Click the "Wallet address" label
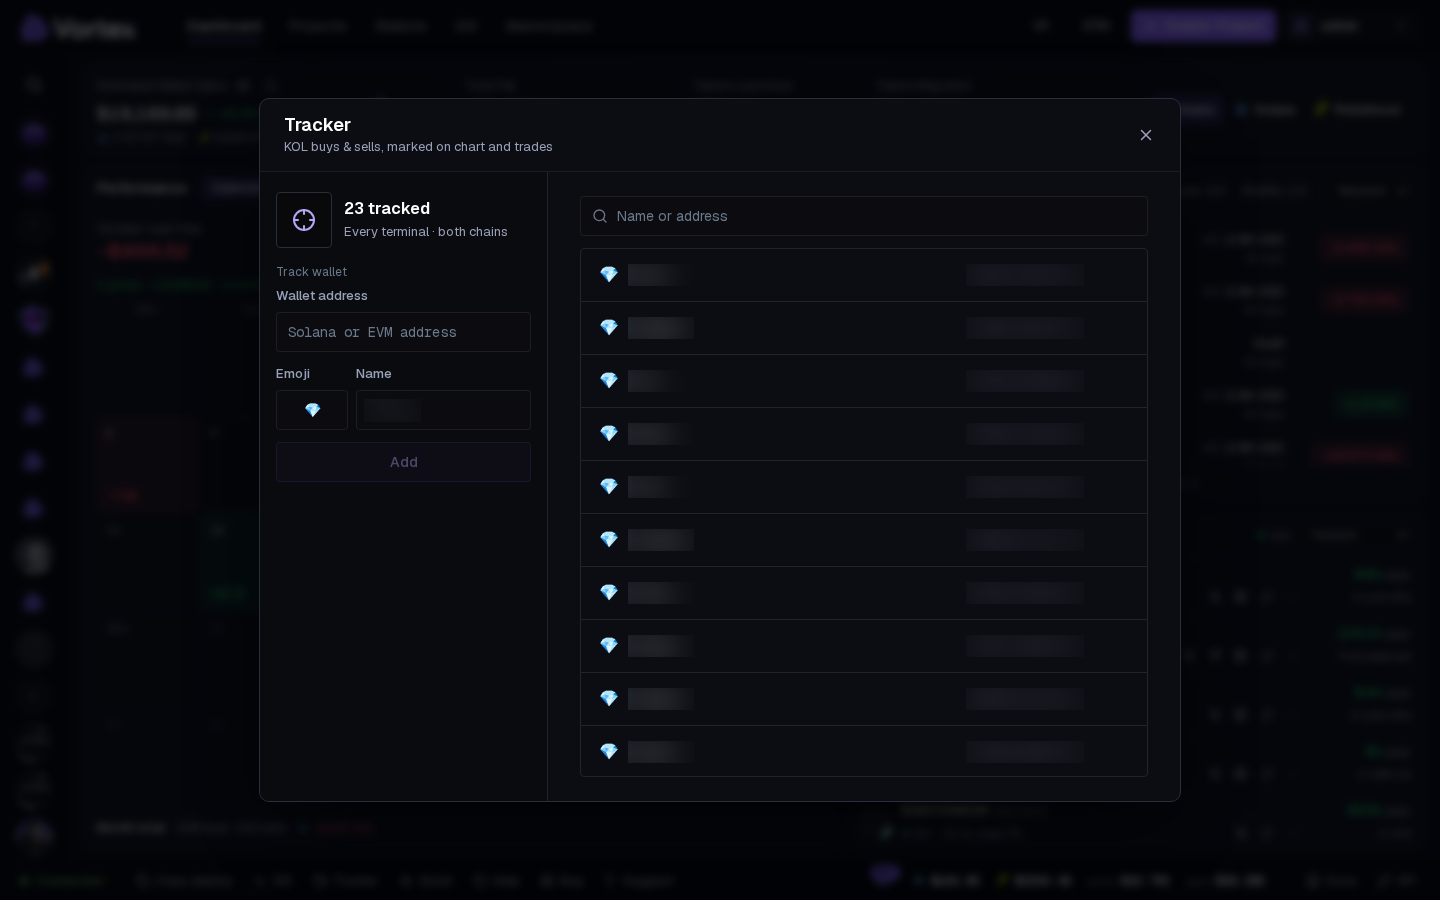 point(322,296)
